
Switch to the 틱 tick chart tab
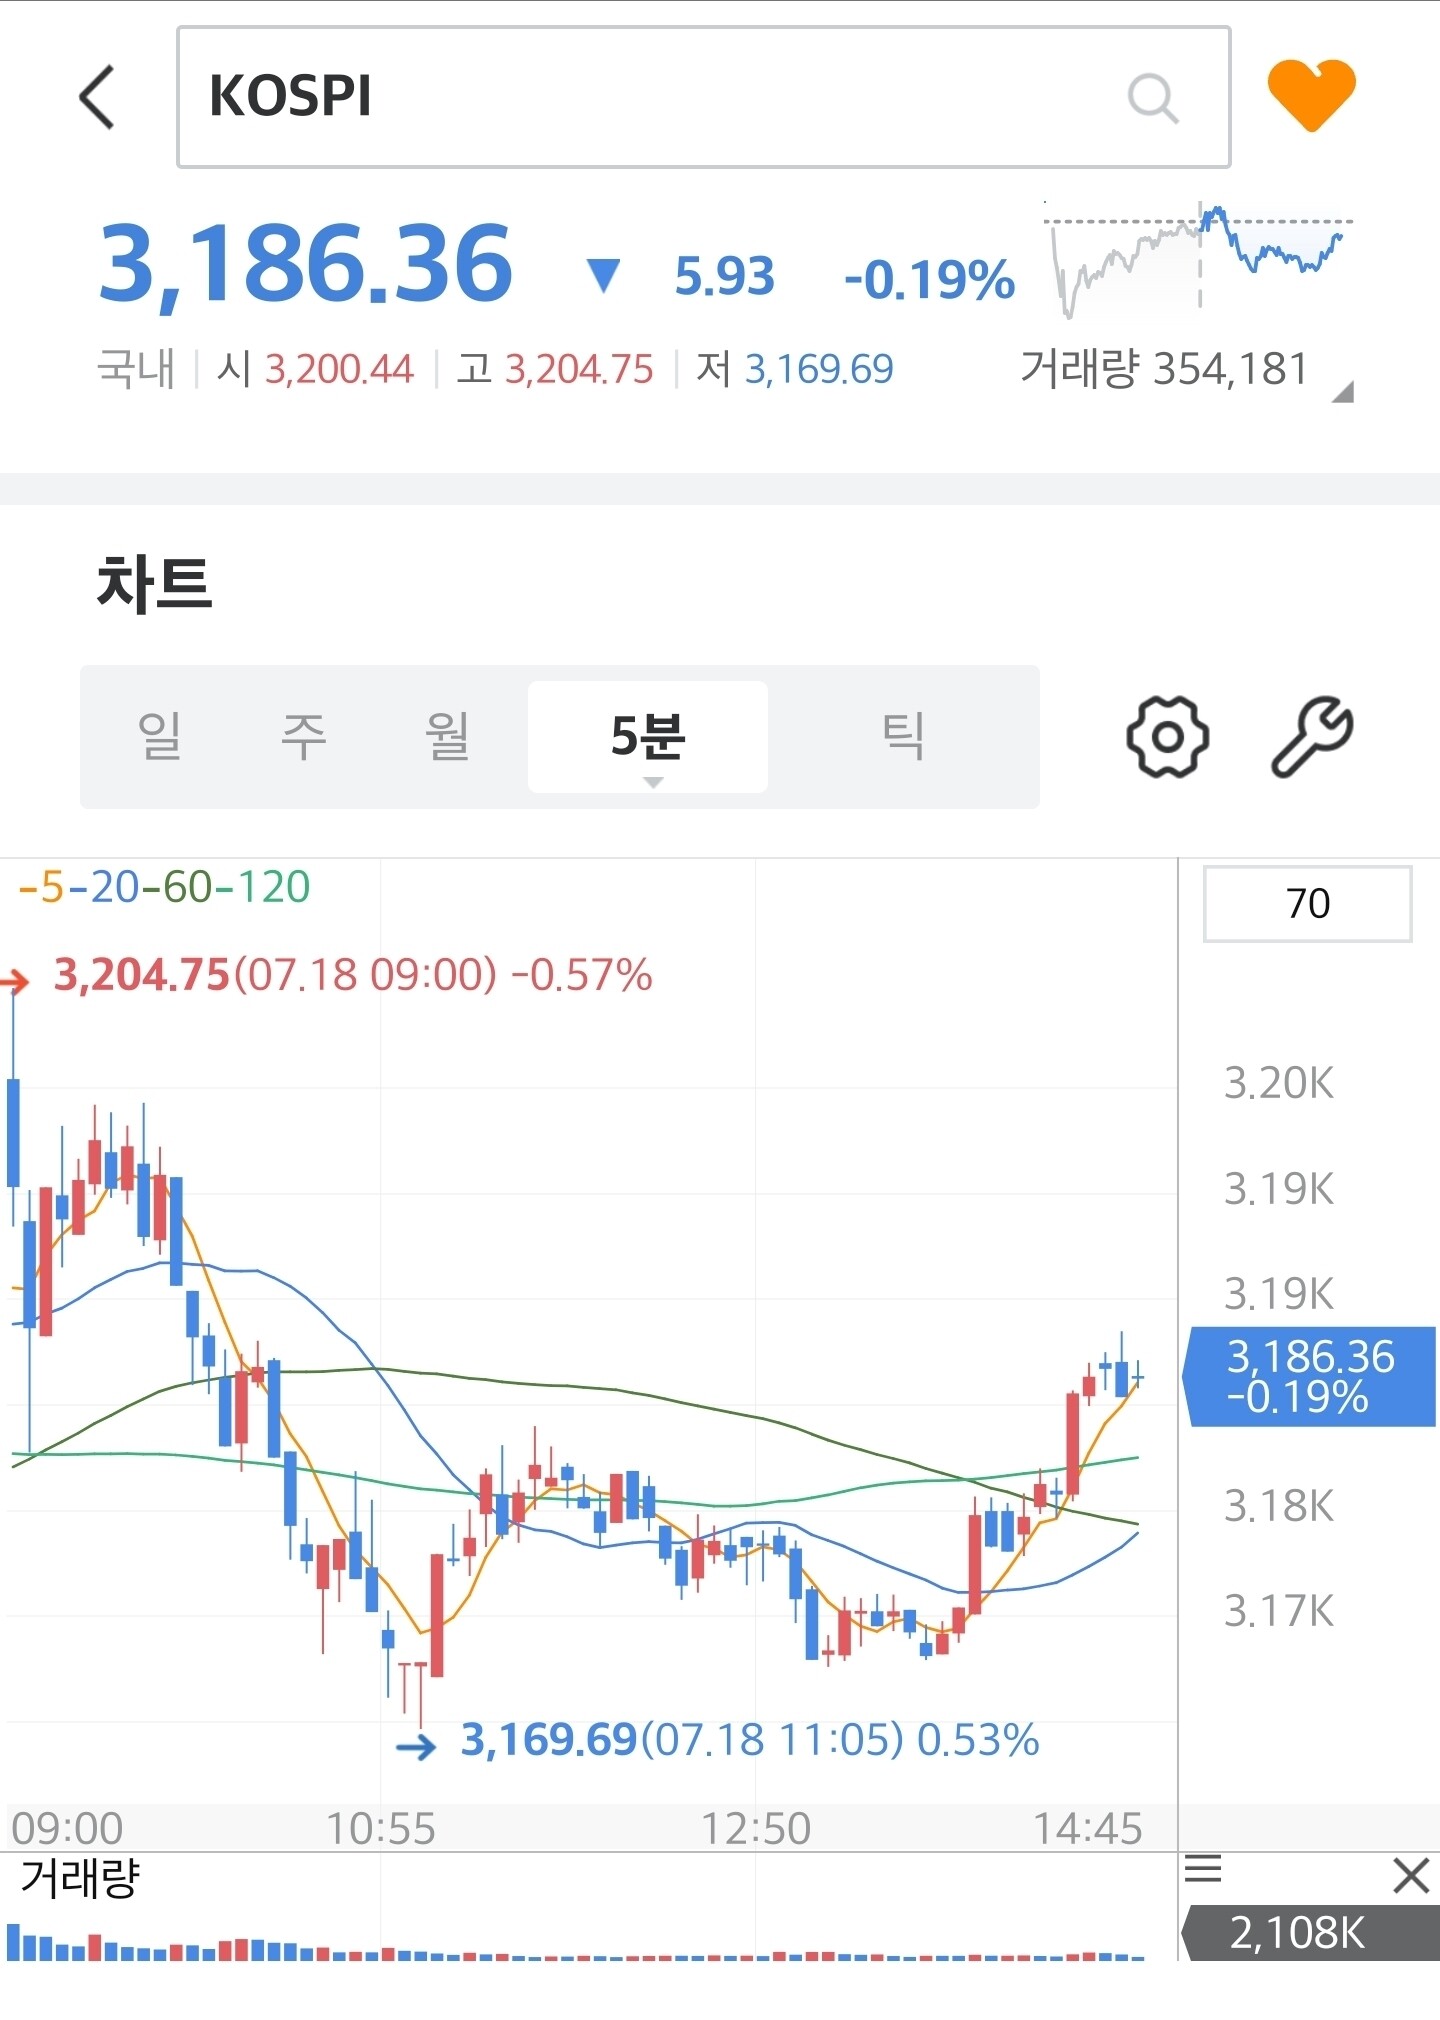pos(903,737)
